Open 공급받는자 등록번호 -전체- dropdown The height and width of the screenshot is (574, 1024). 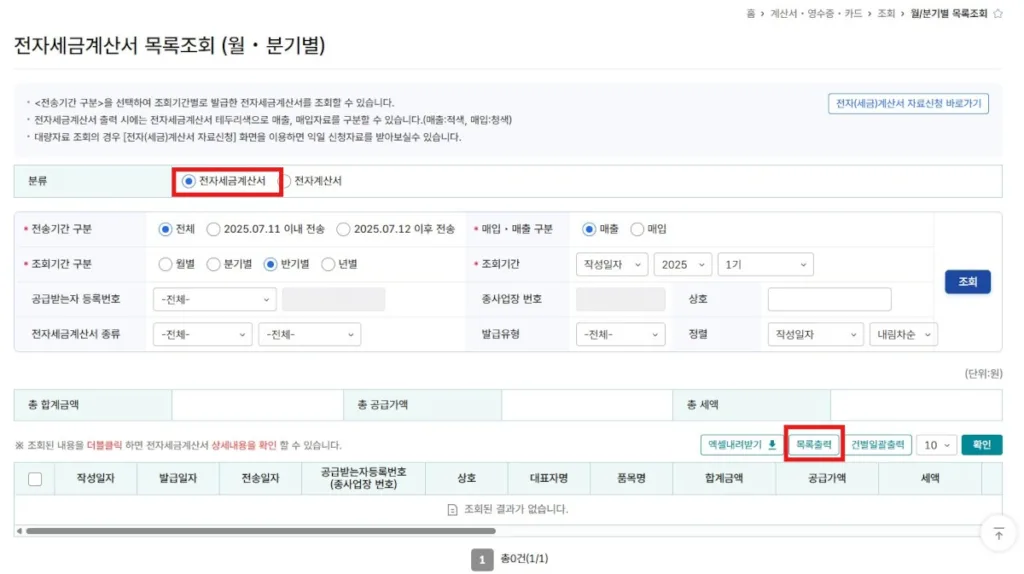[x=214, y=299]
